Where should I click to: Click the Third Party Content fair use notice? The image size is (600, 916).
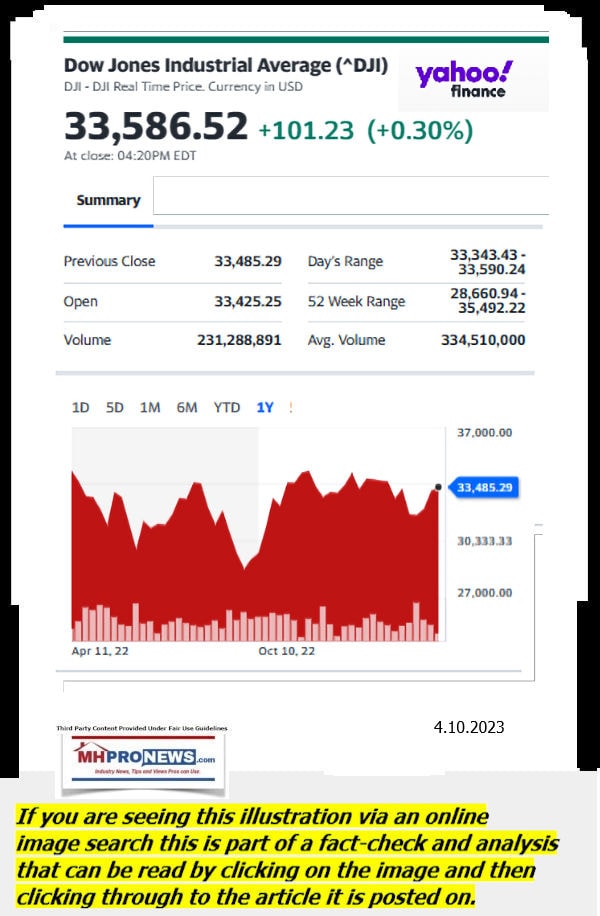coord(142,728)
